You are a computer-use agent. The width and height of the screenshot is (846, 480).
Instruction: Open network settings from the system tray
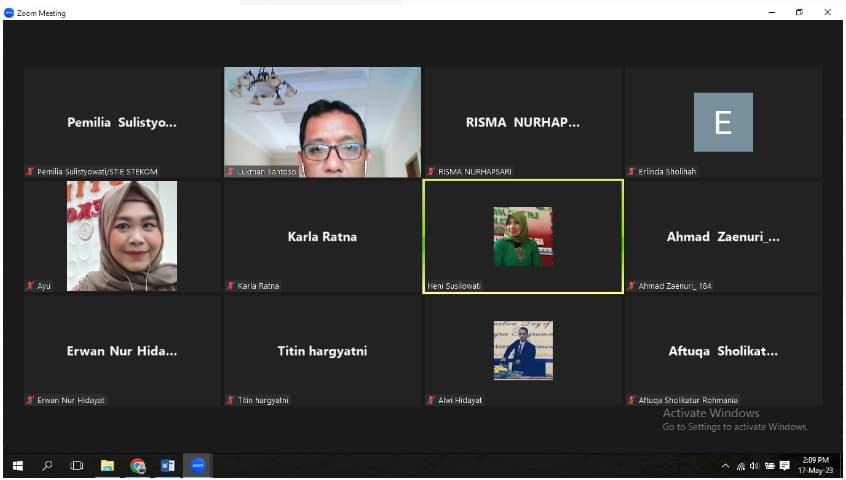click(741, 466)
